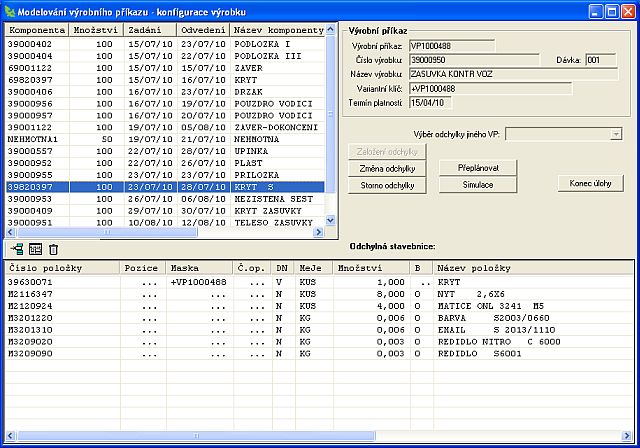This screenshot has width=640, height=448.
Task: Select the item M3201310 EMAIL
Action: tap(319, 330)
